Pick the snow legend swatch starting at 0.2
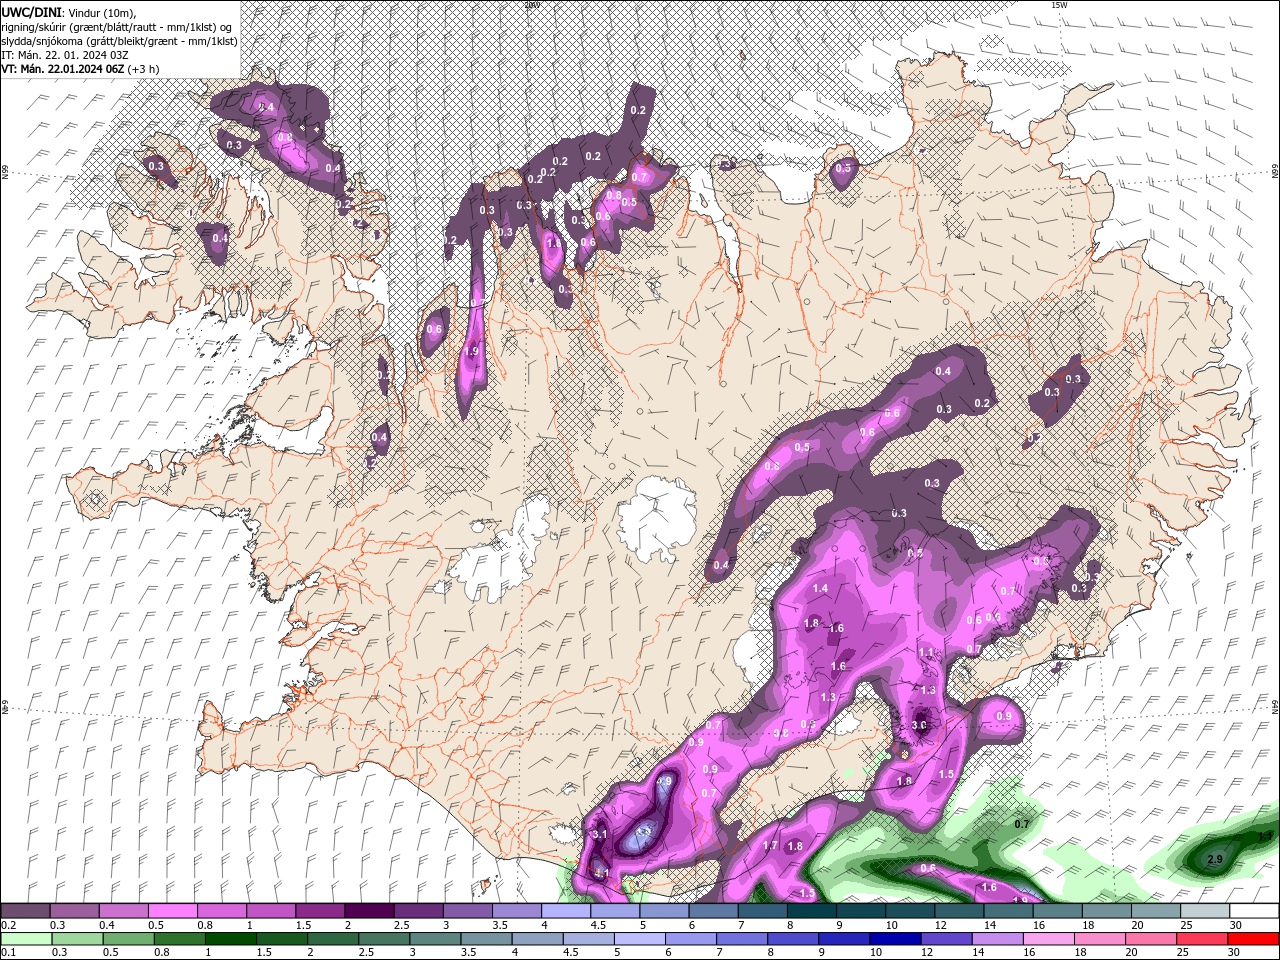The image size is (1280, 960). (x=25, y=911)
